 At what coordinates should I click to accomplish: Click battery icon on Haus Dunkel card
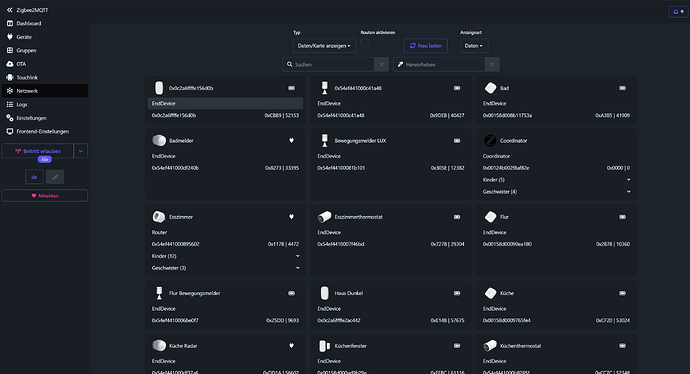coord(457,293)
